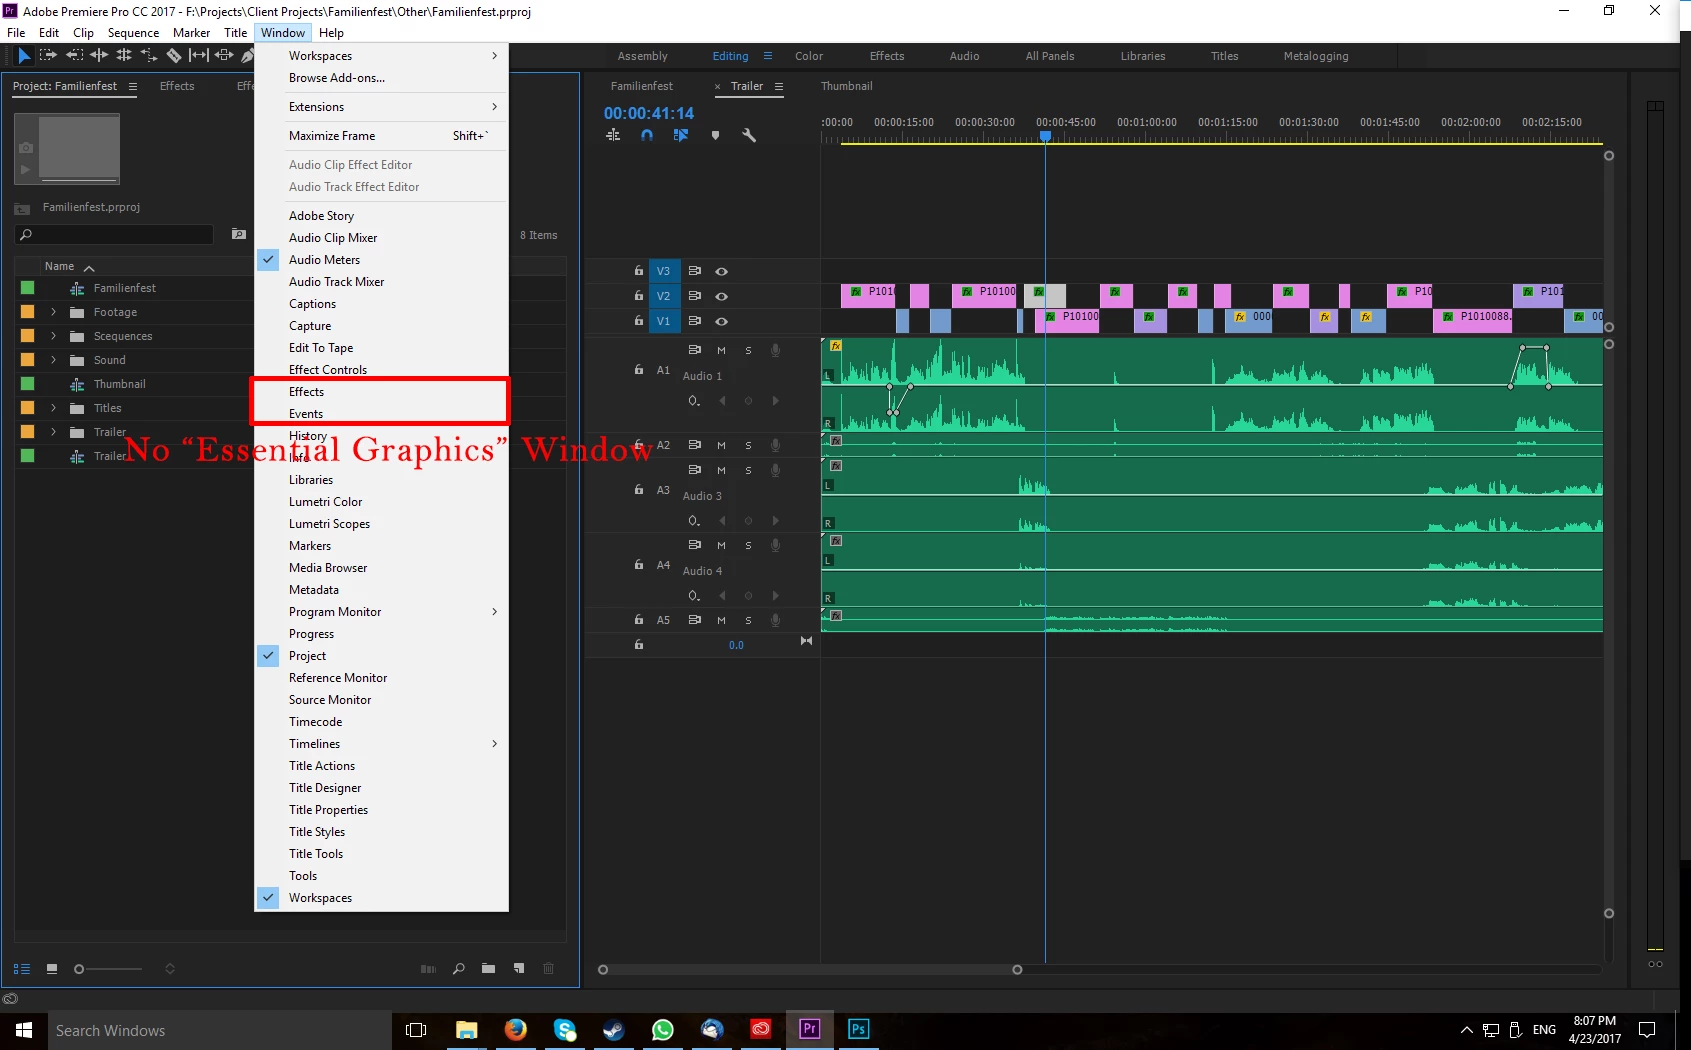This screenshot has height=1050, width=1691.
Task: Select the Selection tool arrow
Action: (24, 56)
